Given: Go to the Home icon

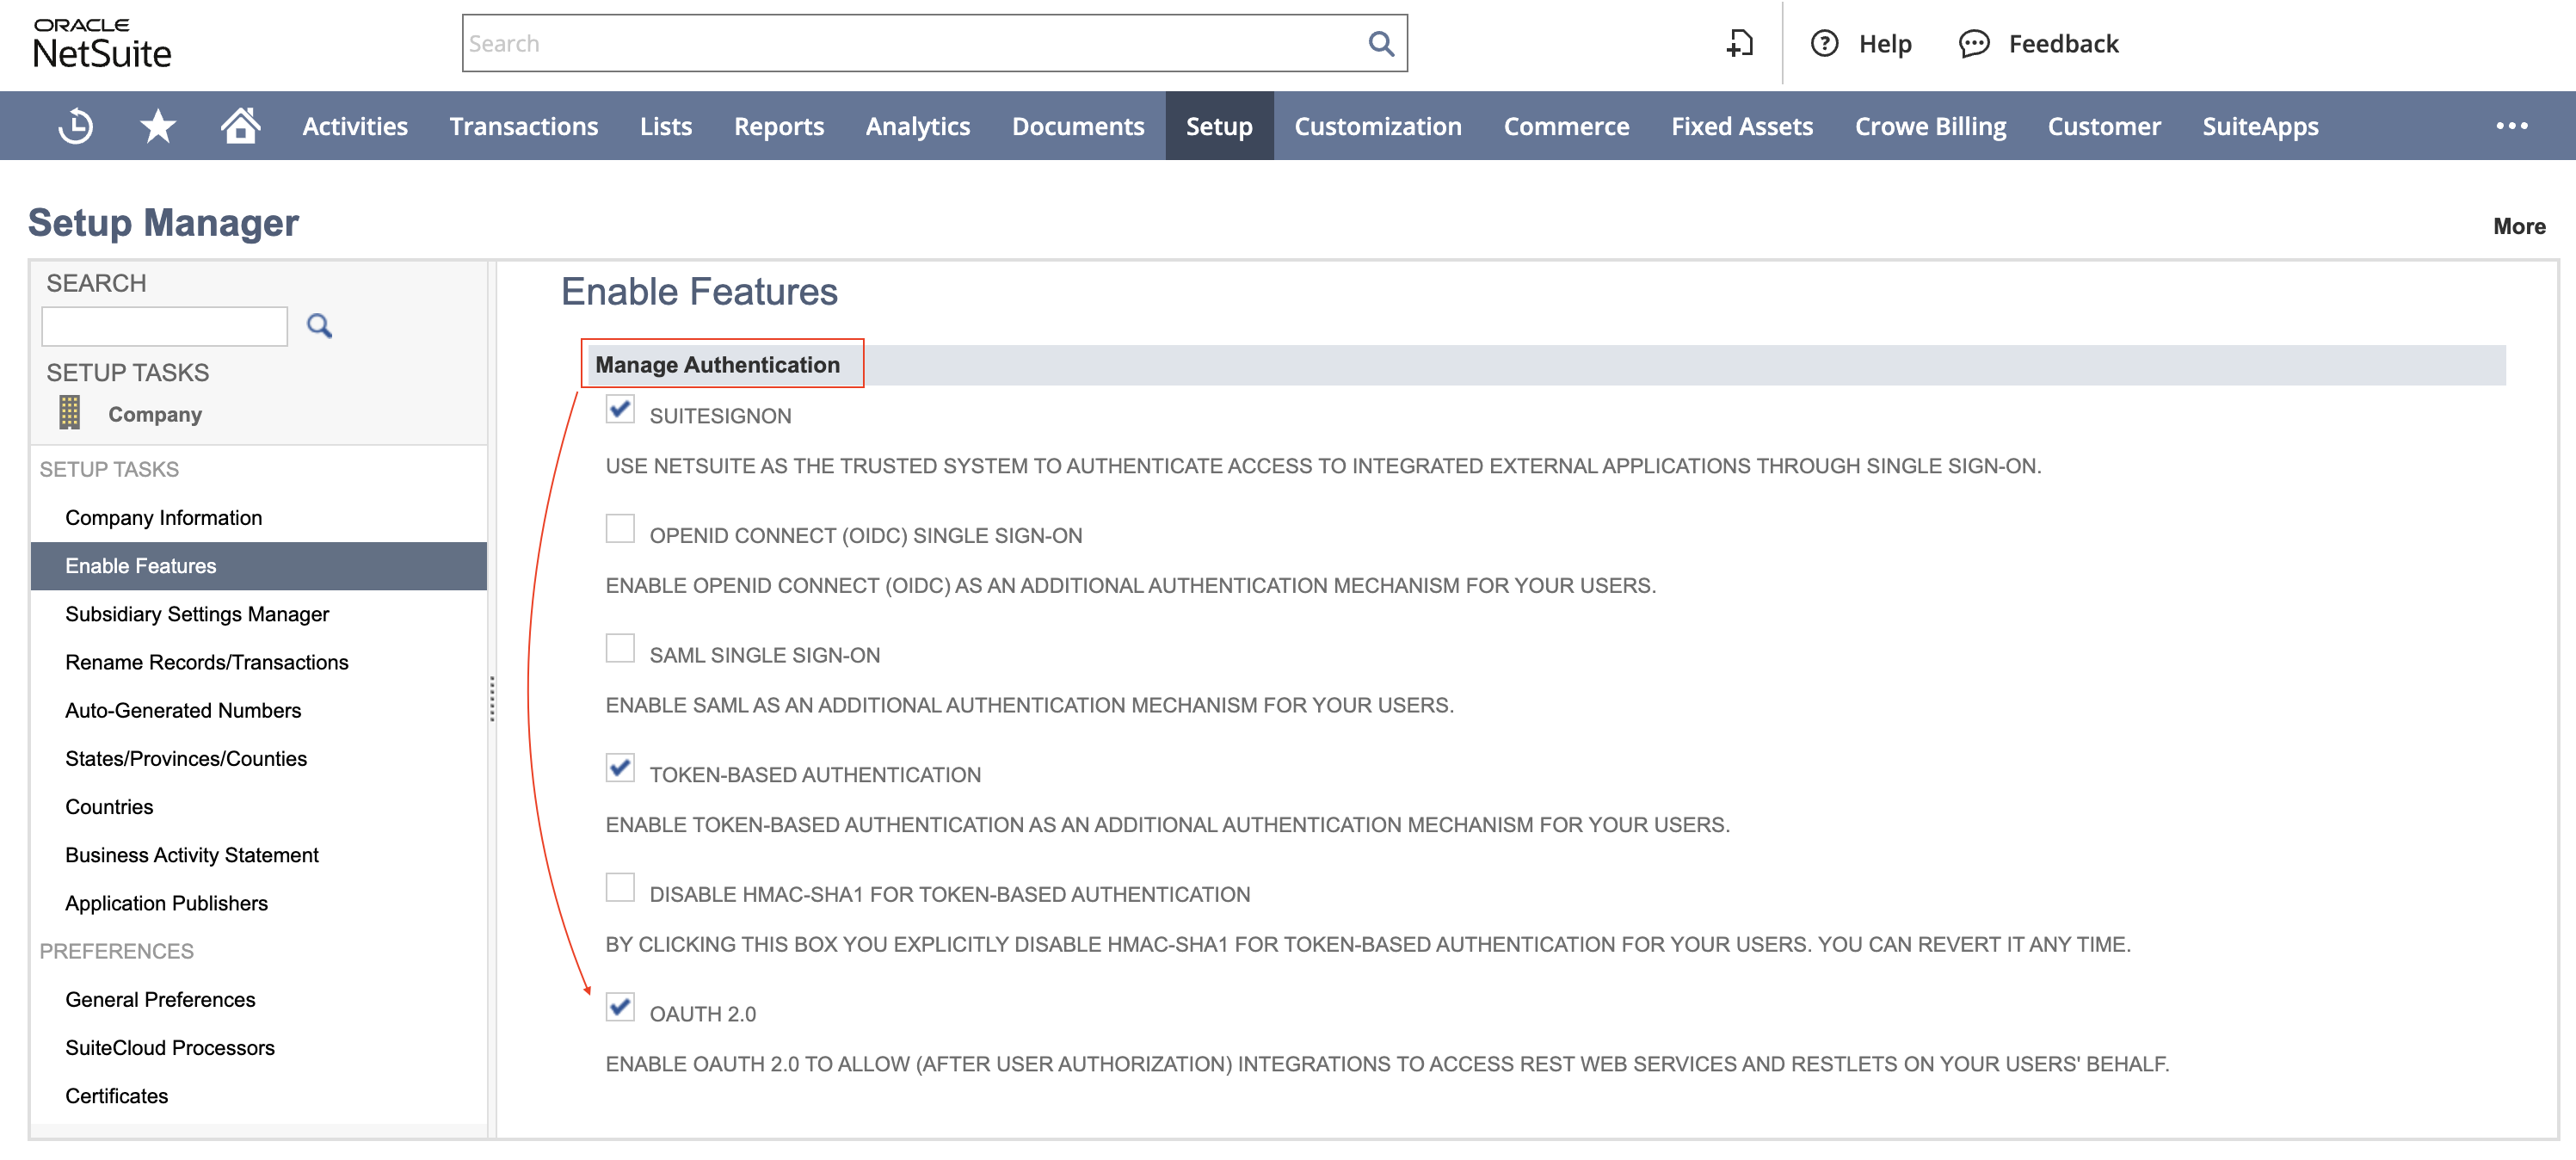Looking at the screenshot, I should [x=240, y=126].
